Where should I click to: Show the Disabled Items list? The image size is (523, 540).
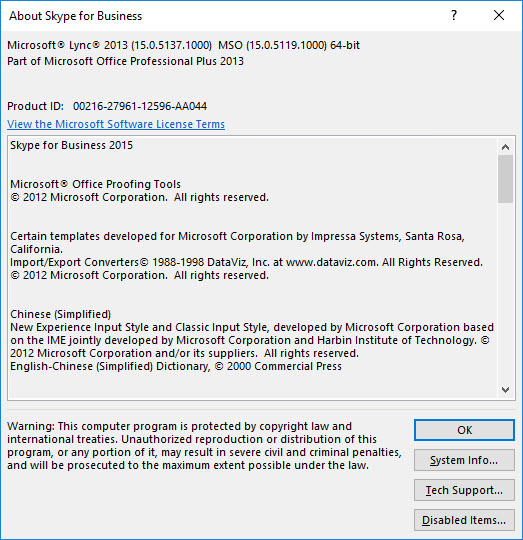coord(464,520)
